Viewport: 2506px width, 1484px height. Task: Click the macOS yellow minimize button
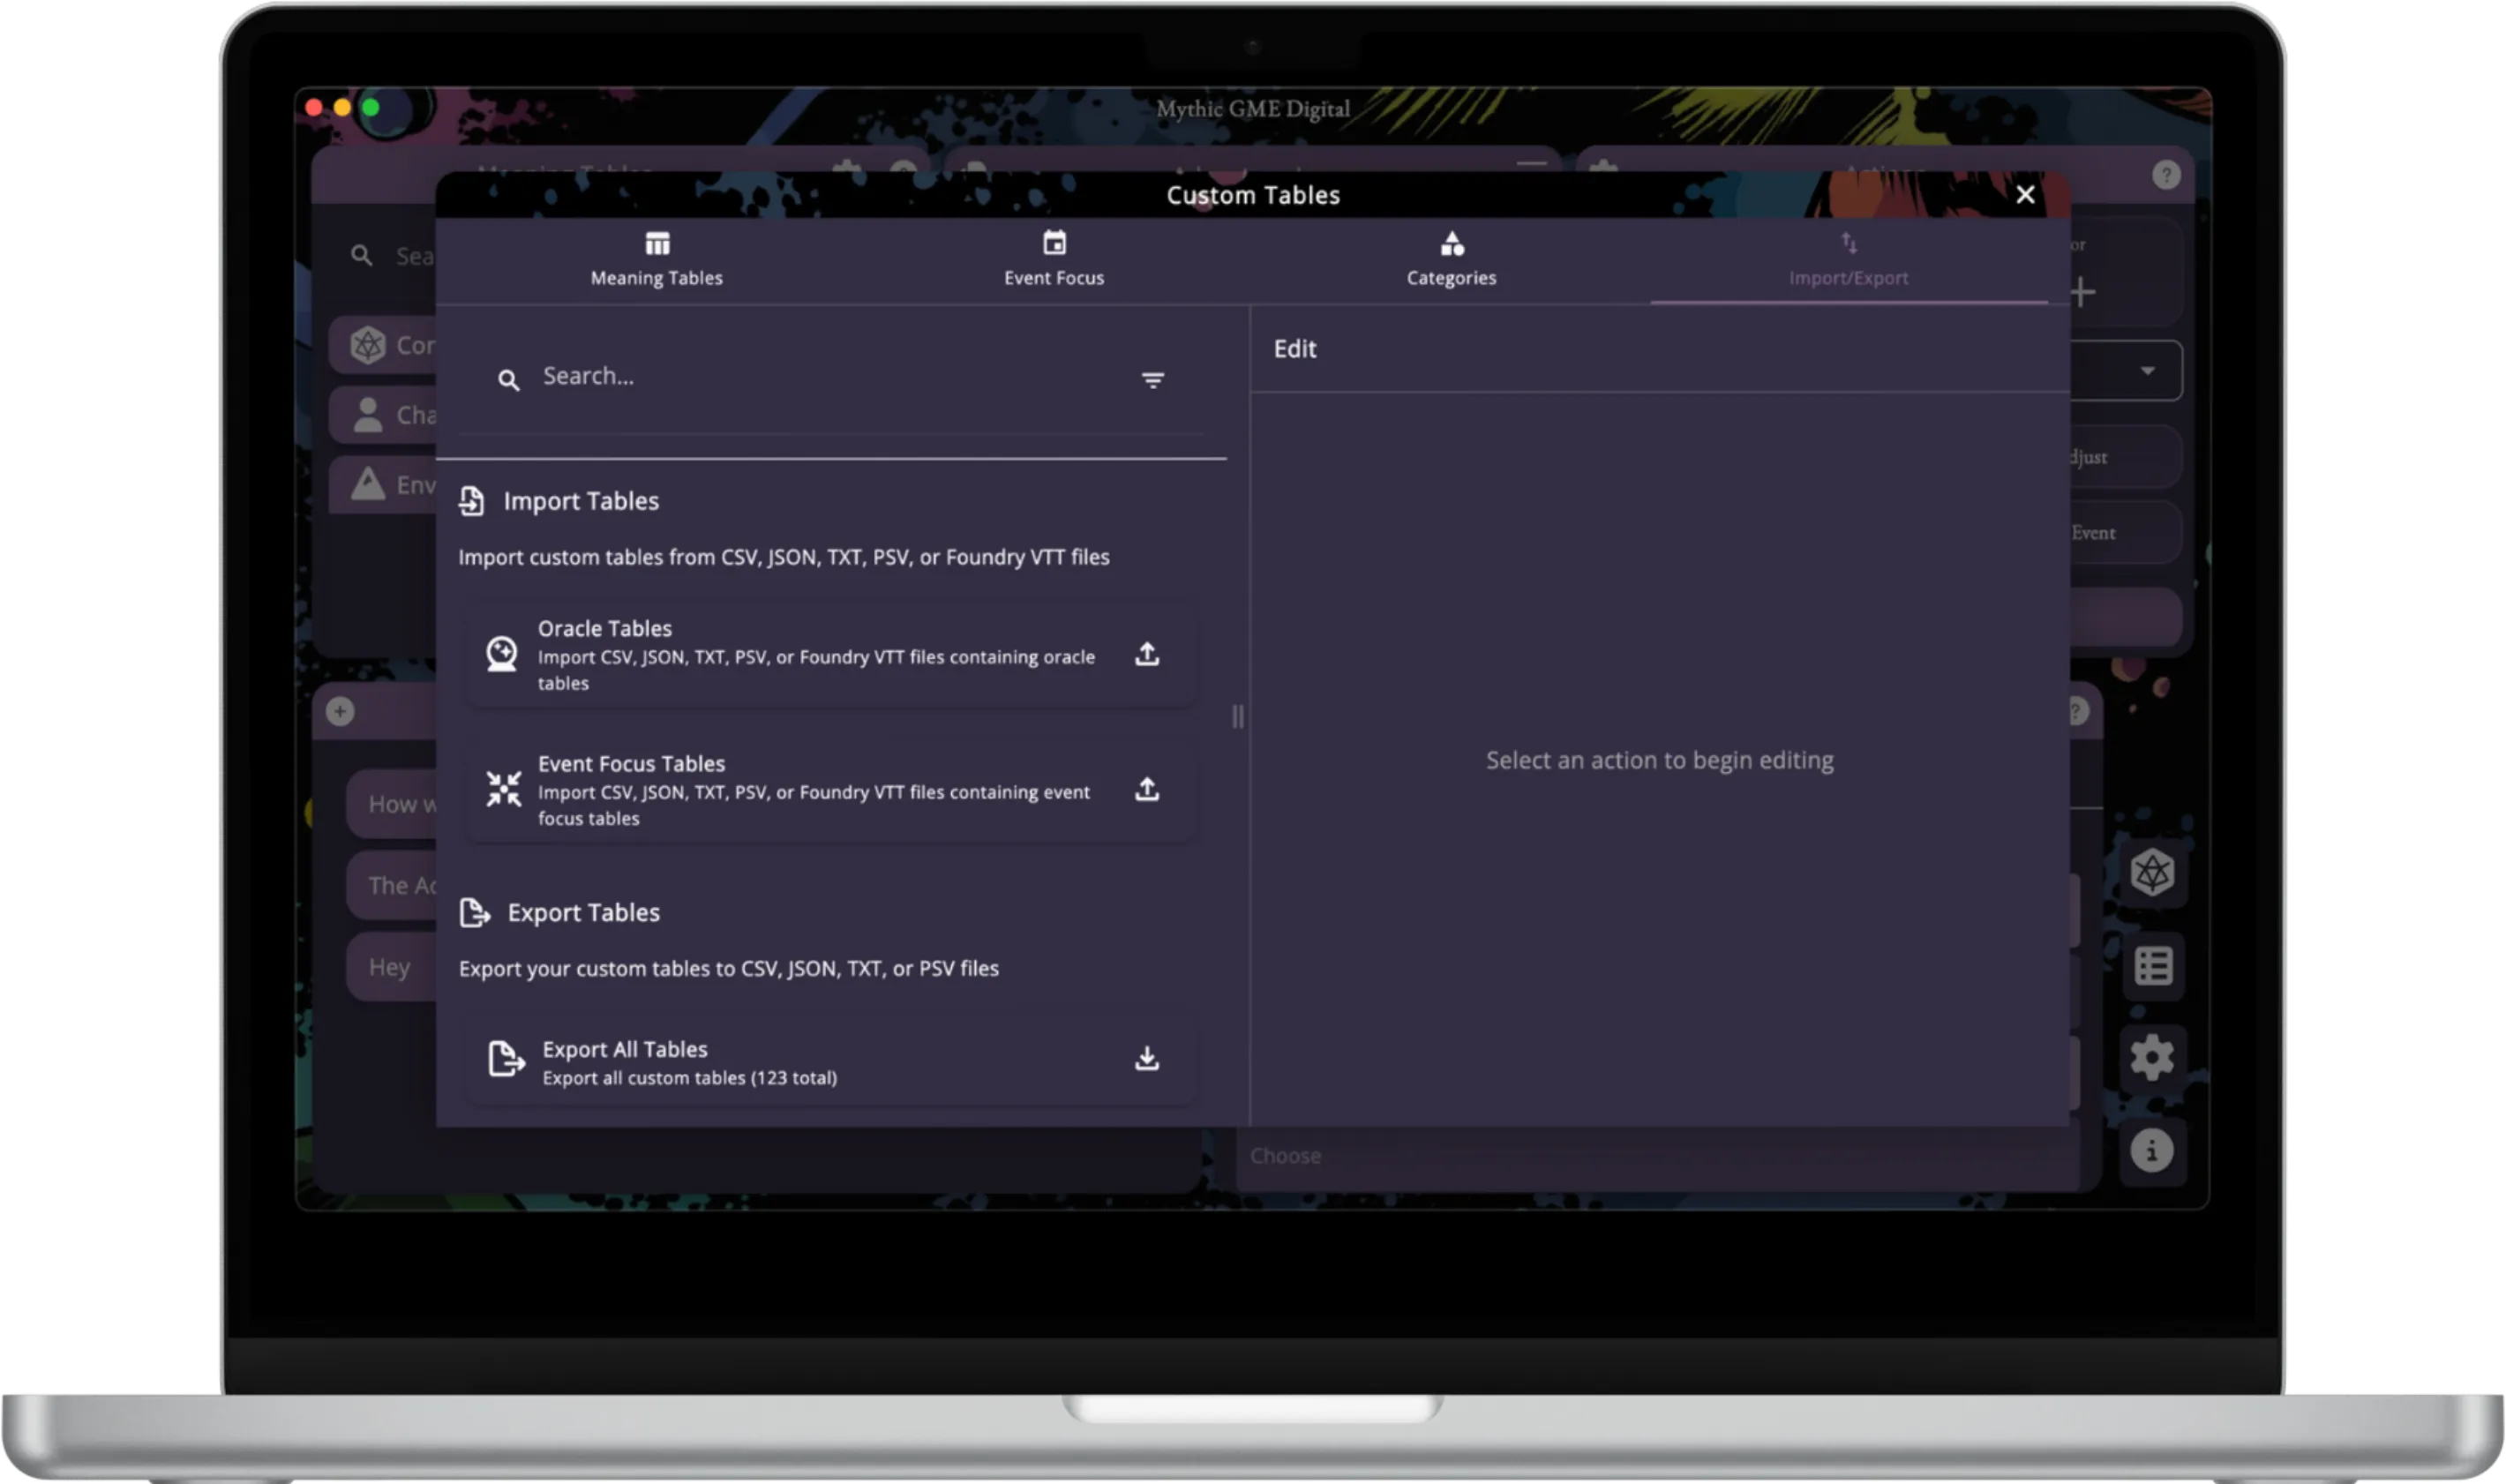click(x=342, y=107)
